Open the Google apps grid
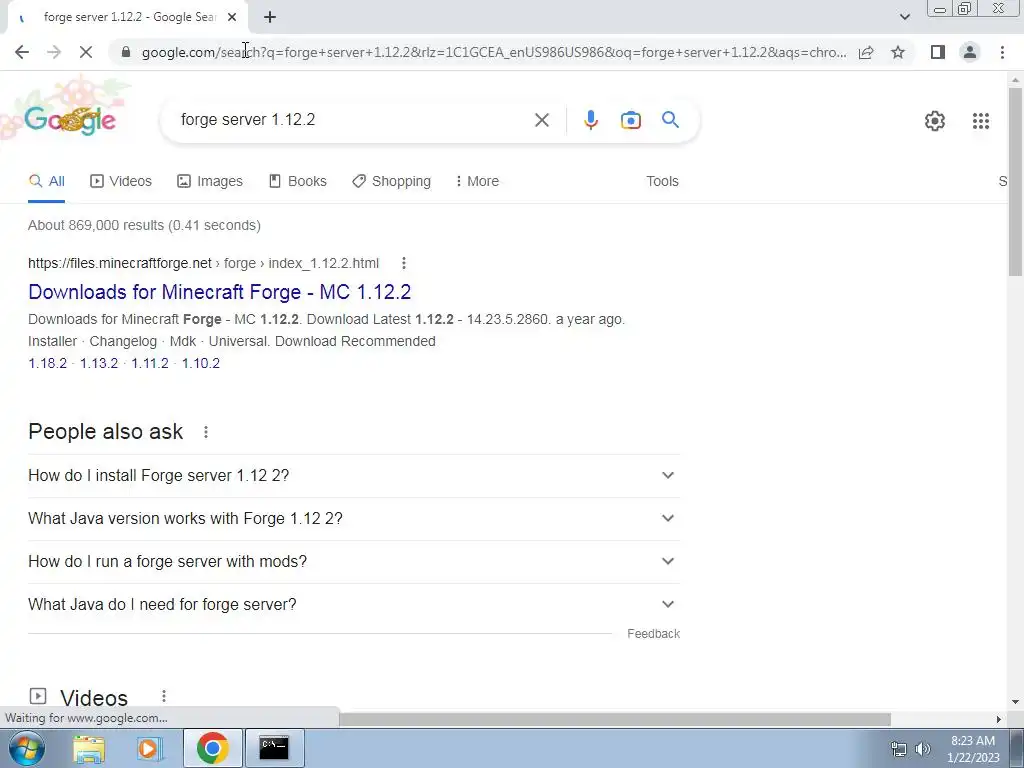Viewport: 1024px width, 768px height. 980,121
